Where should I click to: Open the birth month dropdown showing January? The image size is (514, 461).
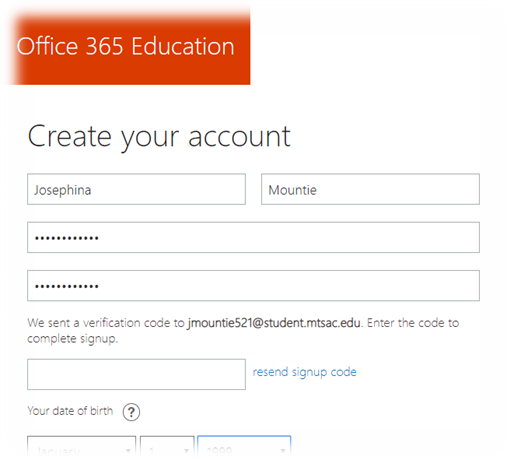82,448
